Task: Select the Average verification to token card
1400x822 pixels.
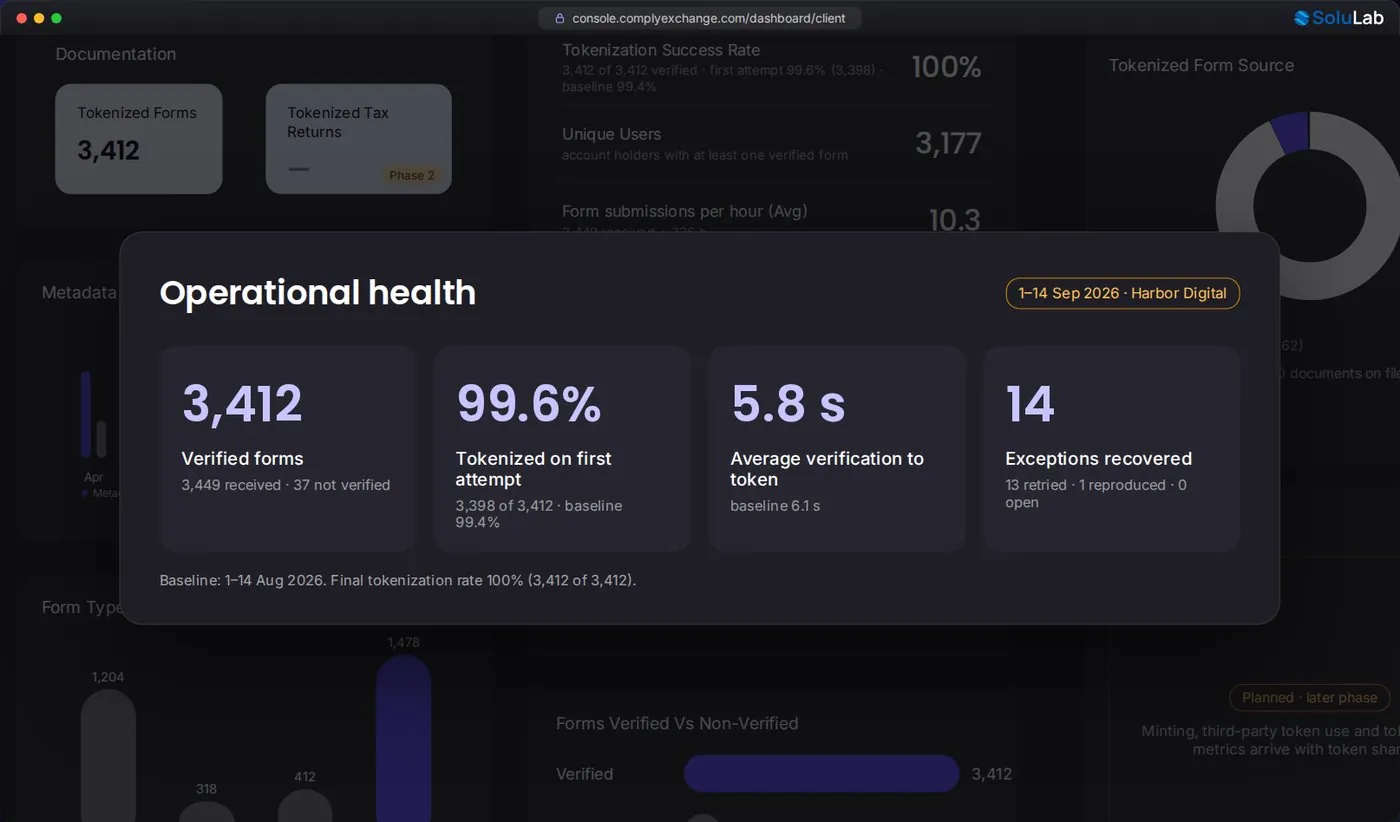Action: 837,449
